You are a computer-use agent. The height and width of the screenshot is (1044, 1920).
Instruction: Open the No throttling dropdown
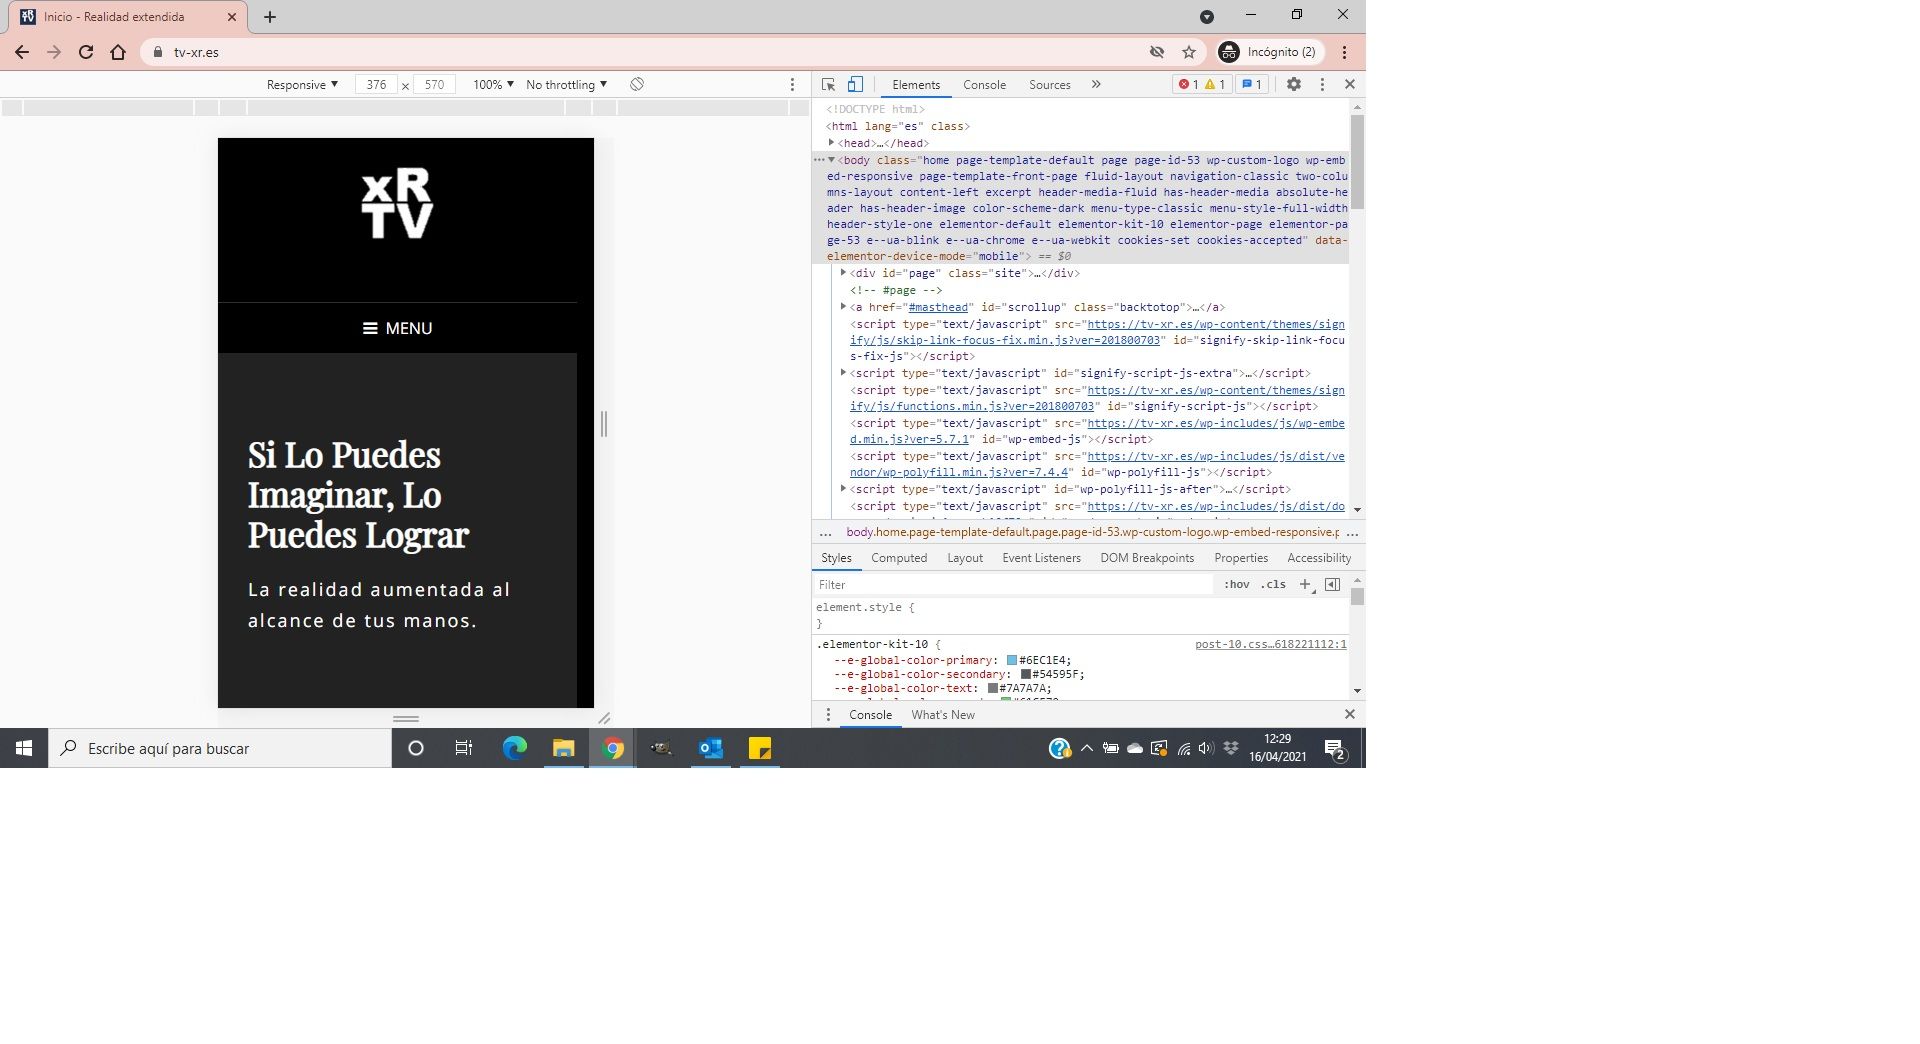point(566,85)
